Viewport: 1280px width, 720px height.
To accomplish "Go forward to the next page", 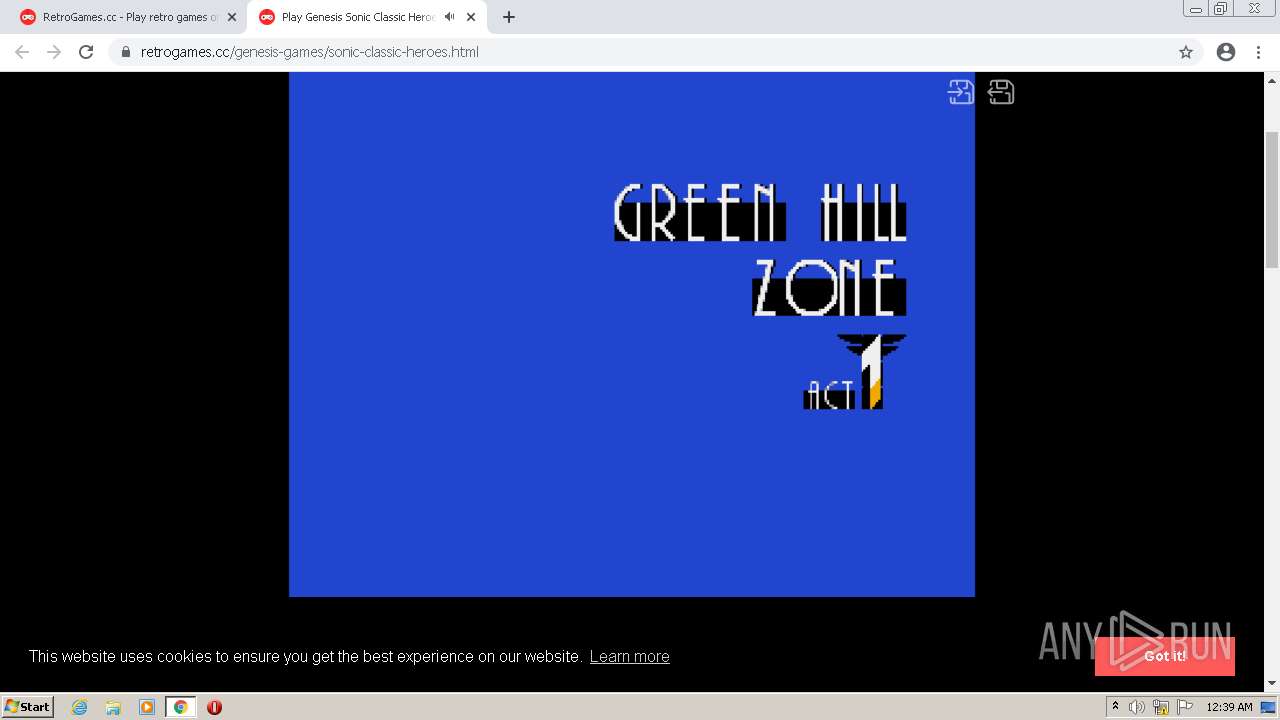I will pos(54,52).
